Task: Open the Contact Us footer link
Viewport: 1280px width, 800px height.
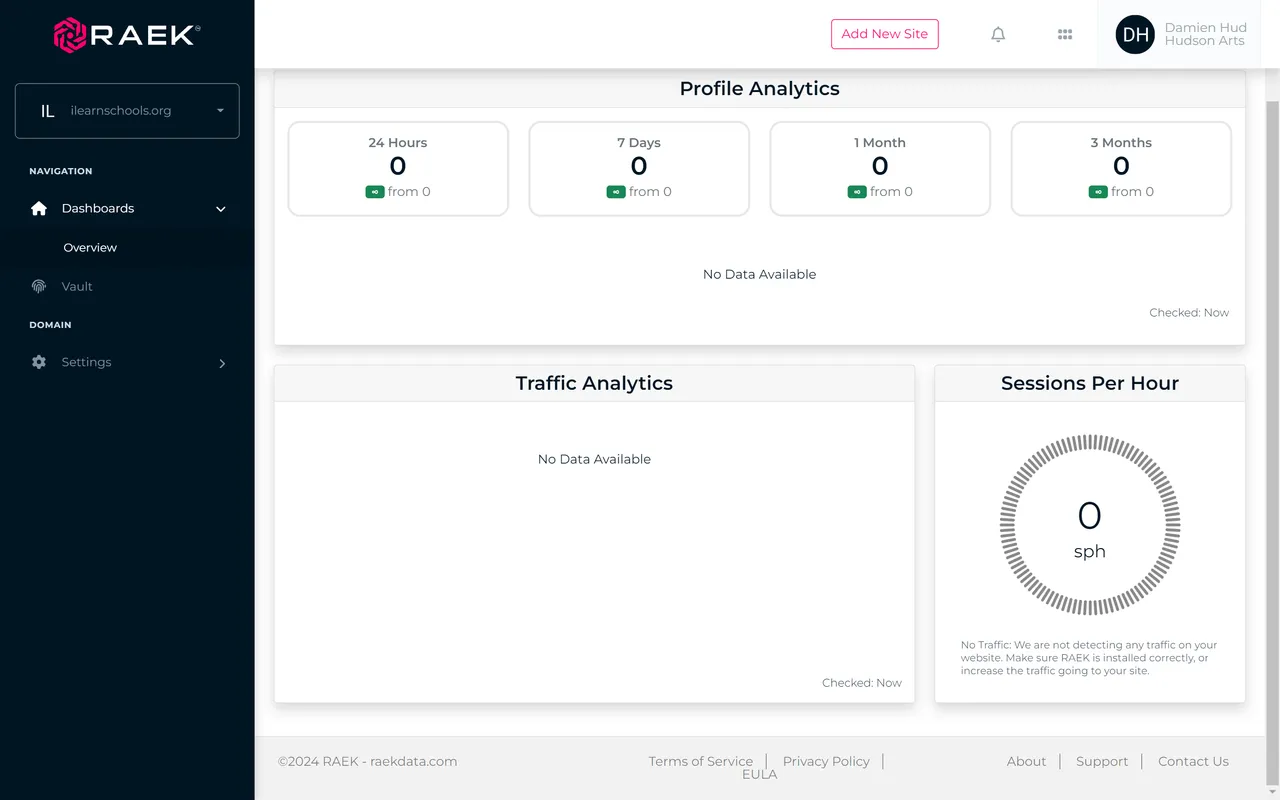Action: pos(1193,761)
